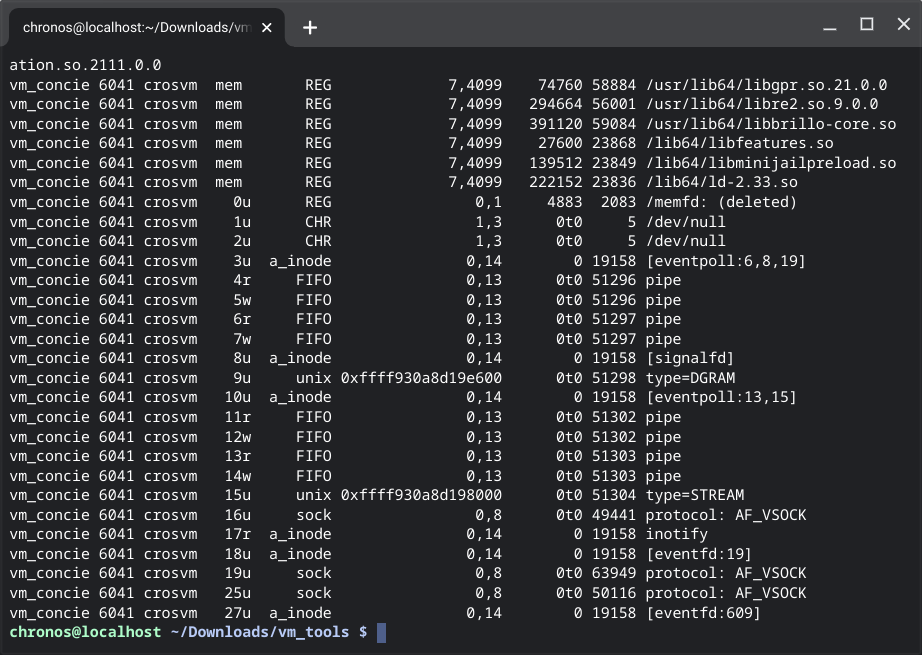Viewport: 922px width, 655px height.
Task: Close the chronos@localhost terminal tab
Action: pyautogui.click(x=266, y=28)
